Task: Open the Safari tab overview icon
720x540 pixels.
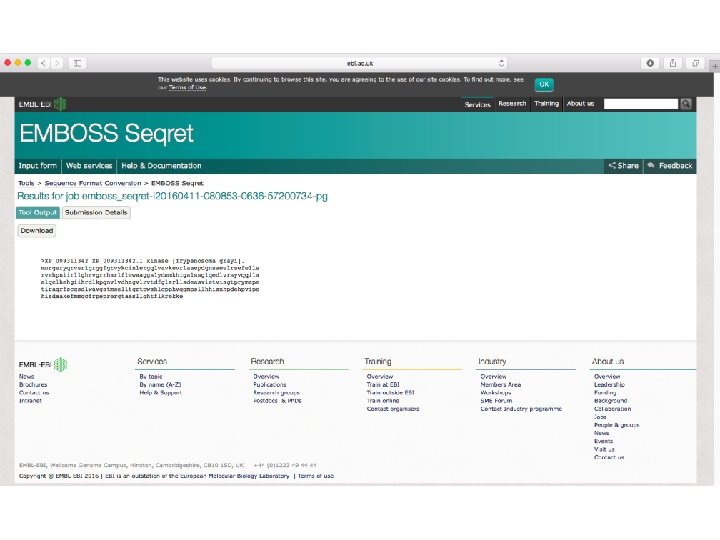Action: (695, 63)
